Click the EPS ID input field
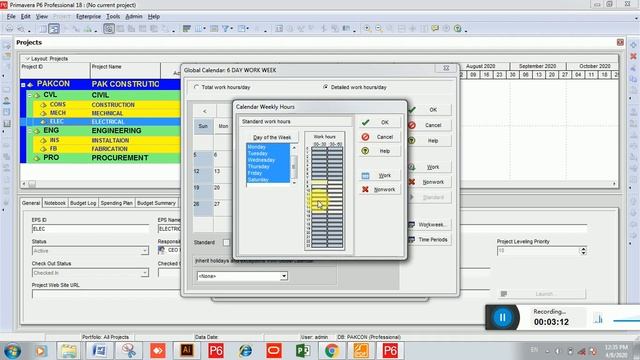This screenshot has width=640, height=360. pyautogui.click(x=90, y=229)
